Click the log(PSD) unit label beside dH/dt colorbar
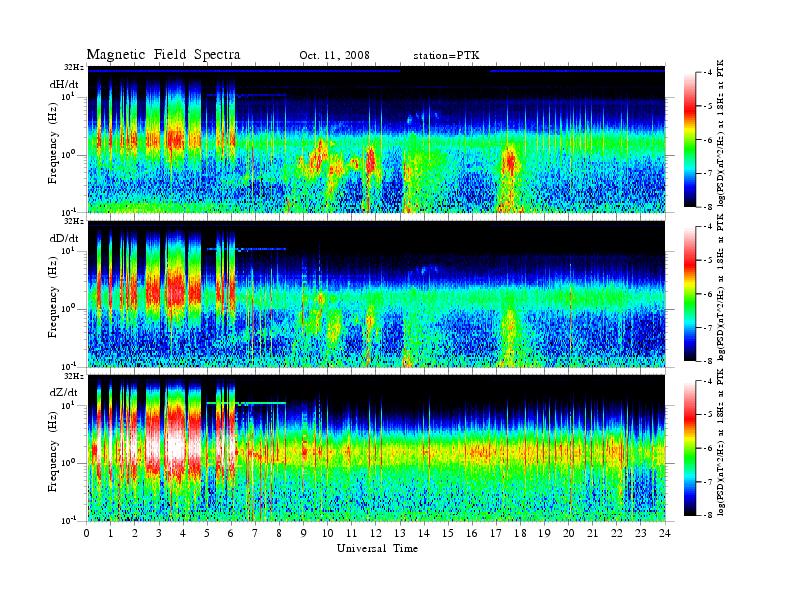This screenshot has width=792, height=612. 720,133
